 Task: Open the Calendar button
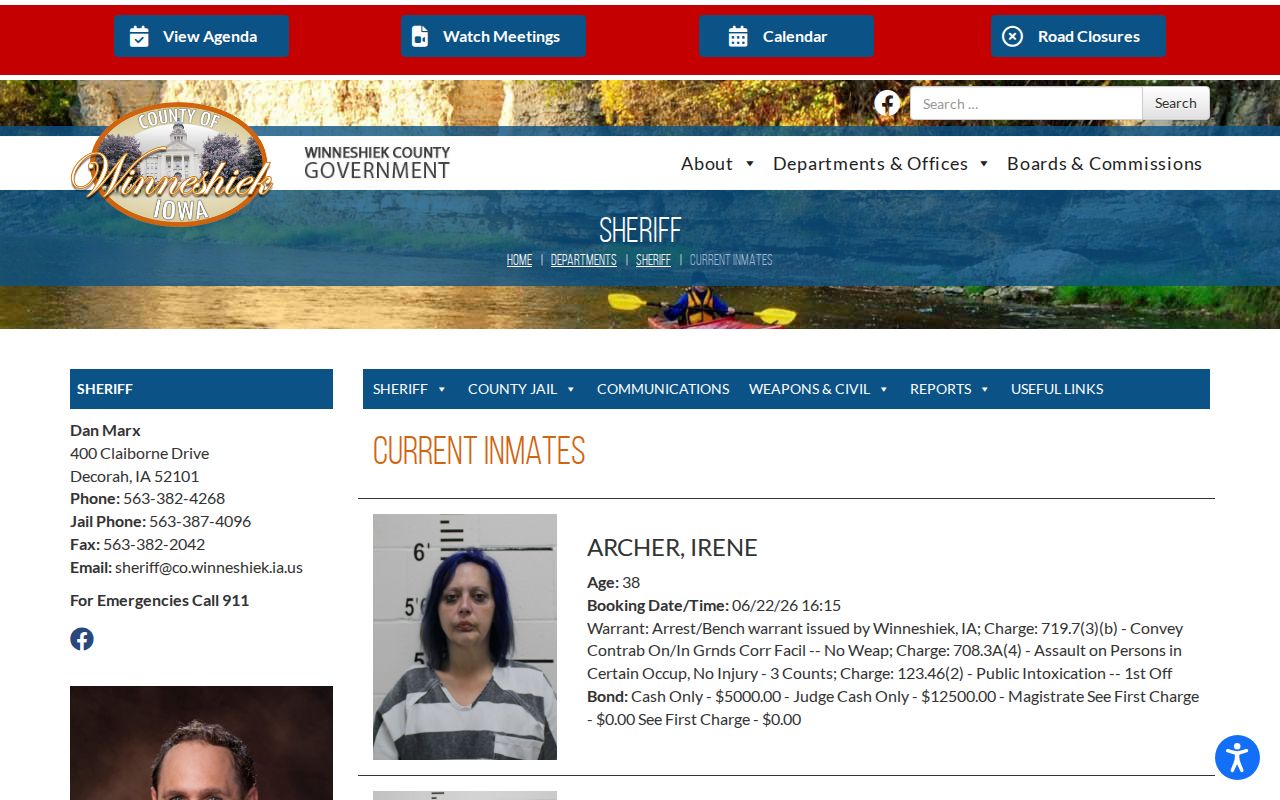click(786, 36)
